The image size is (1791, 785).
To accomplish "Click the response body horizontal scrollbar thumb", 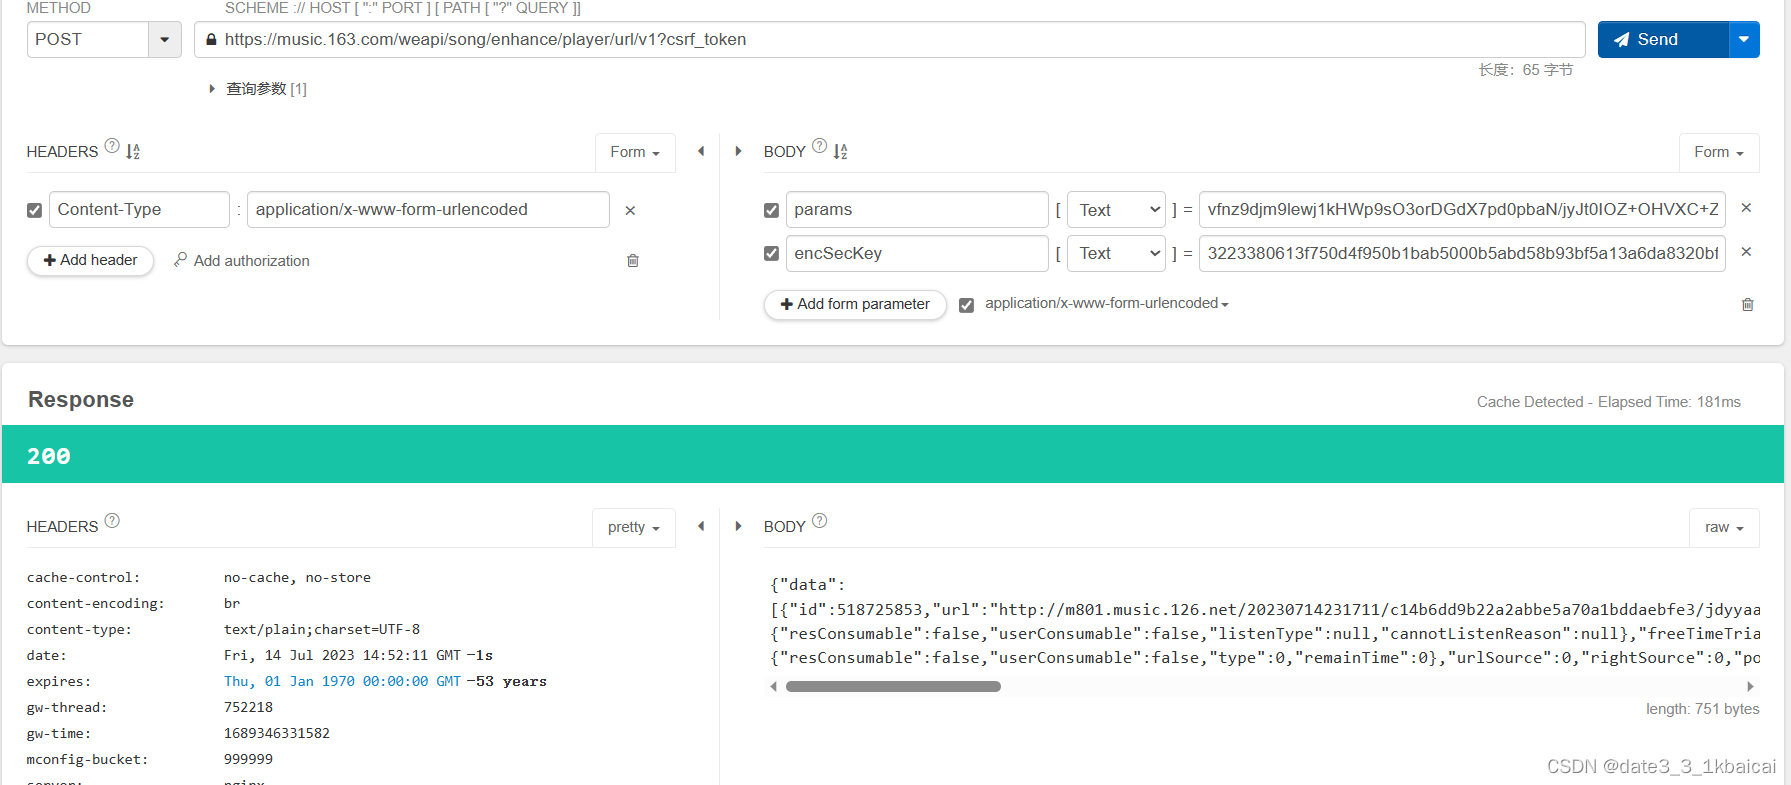I will [893, 686].
